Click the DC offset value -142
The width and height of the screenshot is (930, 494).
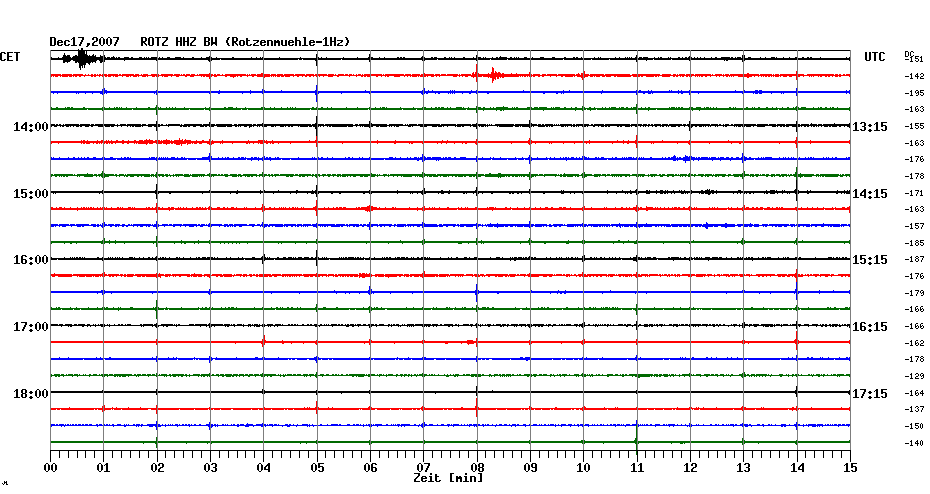coord(914,77)
